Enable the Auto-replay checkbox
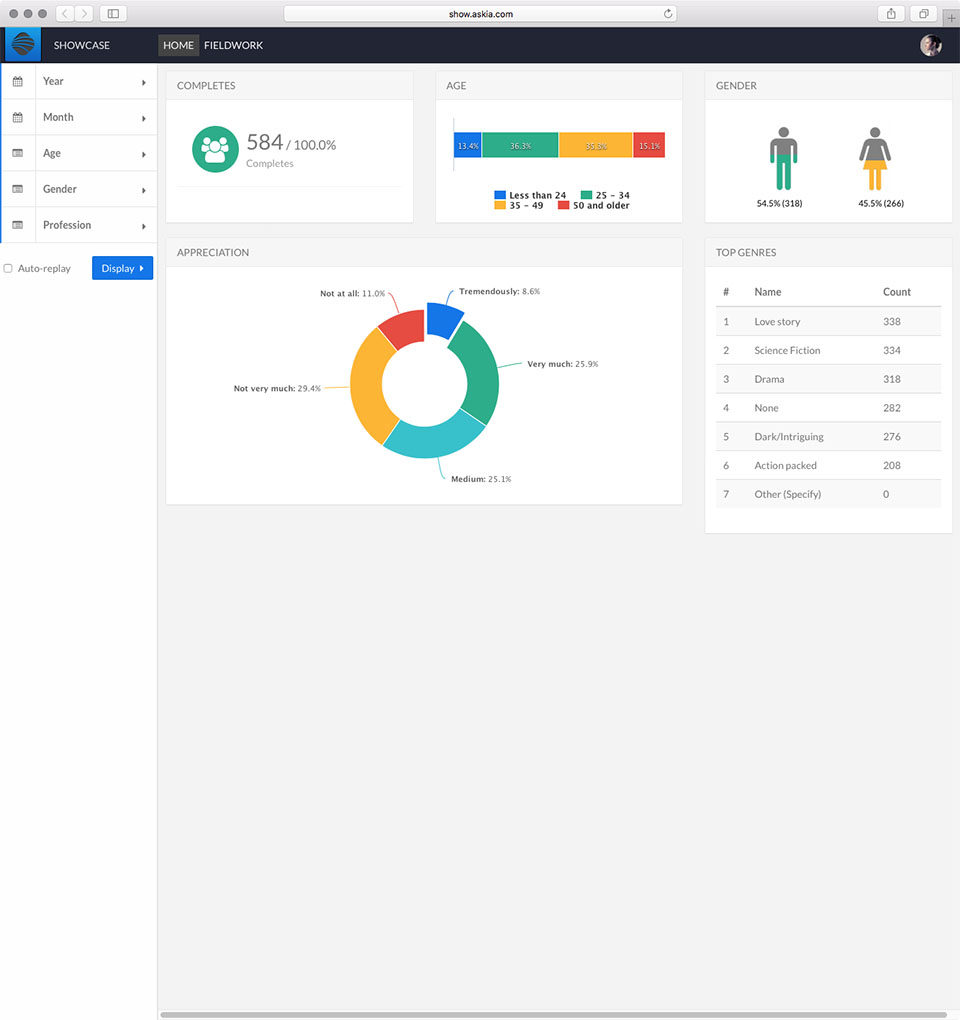This screenshot has height=1020, width=960. tap(8, 268)
